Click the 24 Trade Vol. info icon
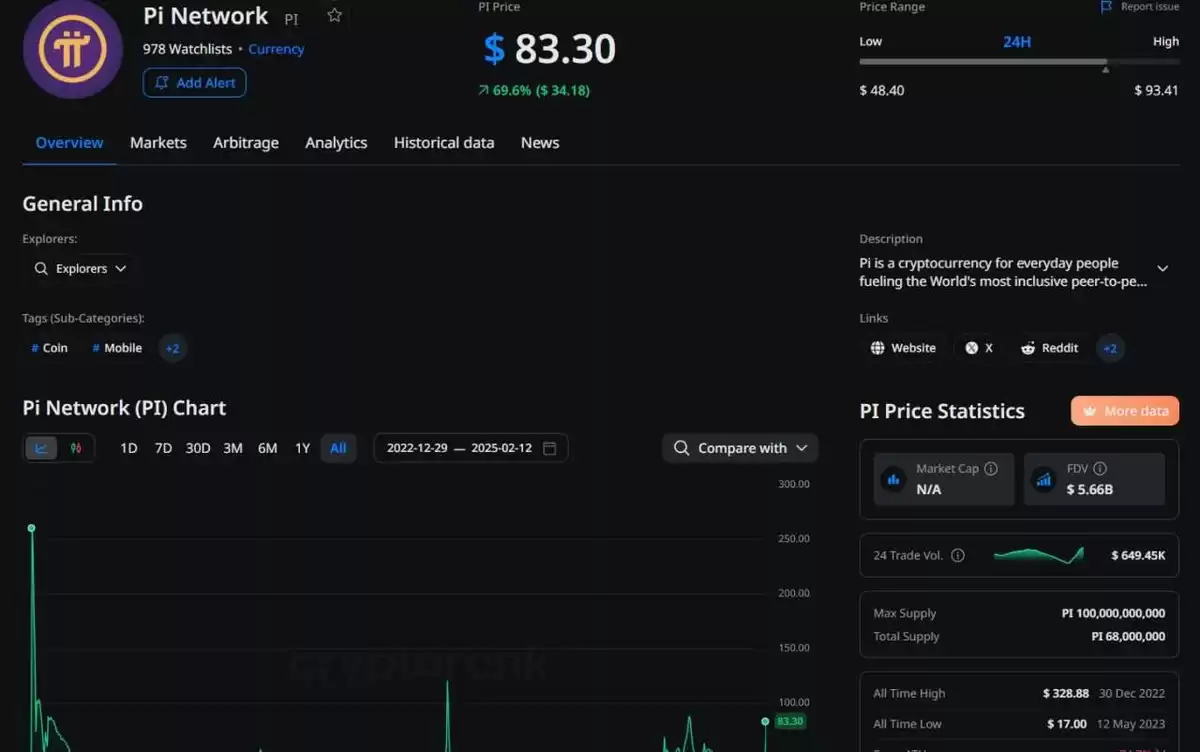The image size is (1200, 752). point(958,555)
